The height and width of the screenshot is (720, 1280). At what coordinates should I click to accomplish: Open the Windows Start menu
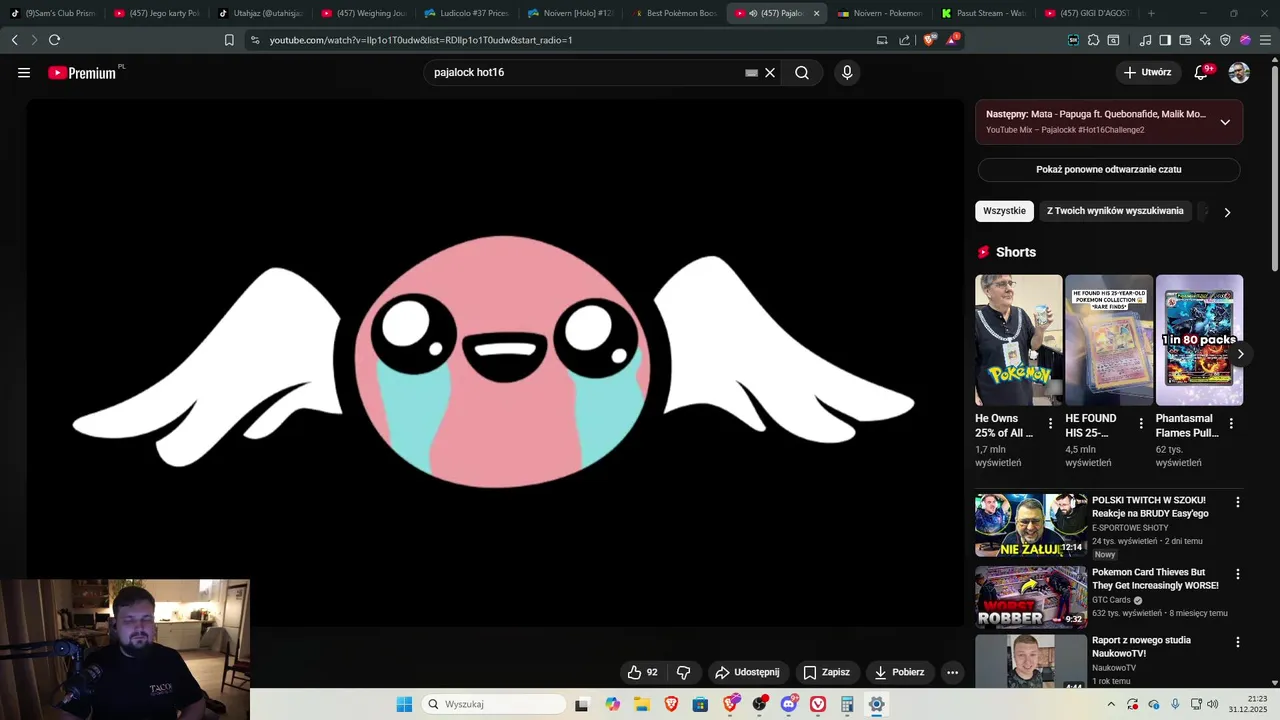pos(404,704)
